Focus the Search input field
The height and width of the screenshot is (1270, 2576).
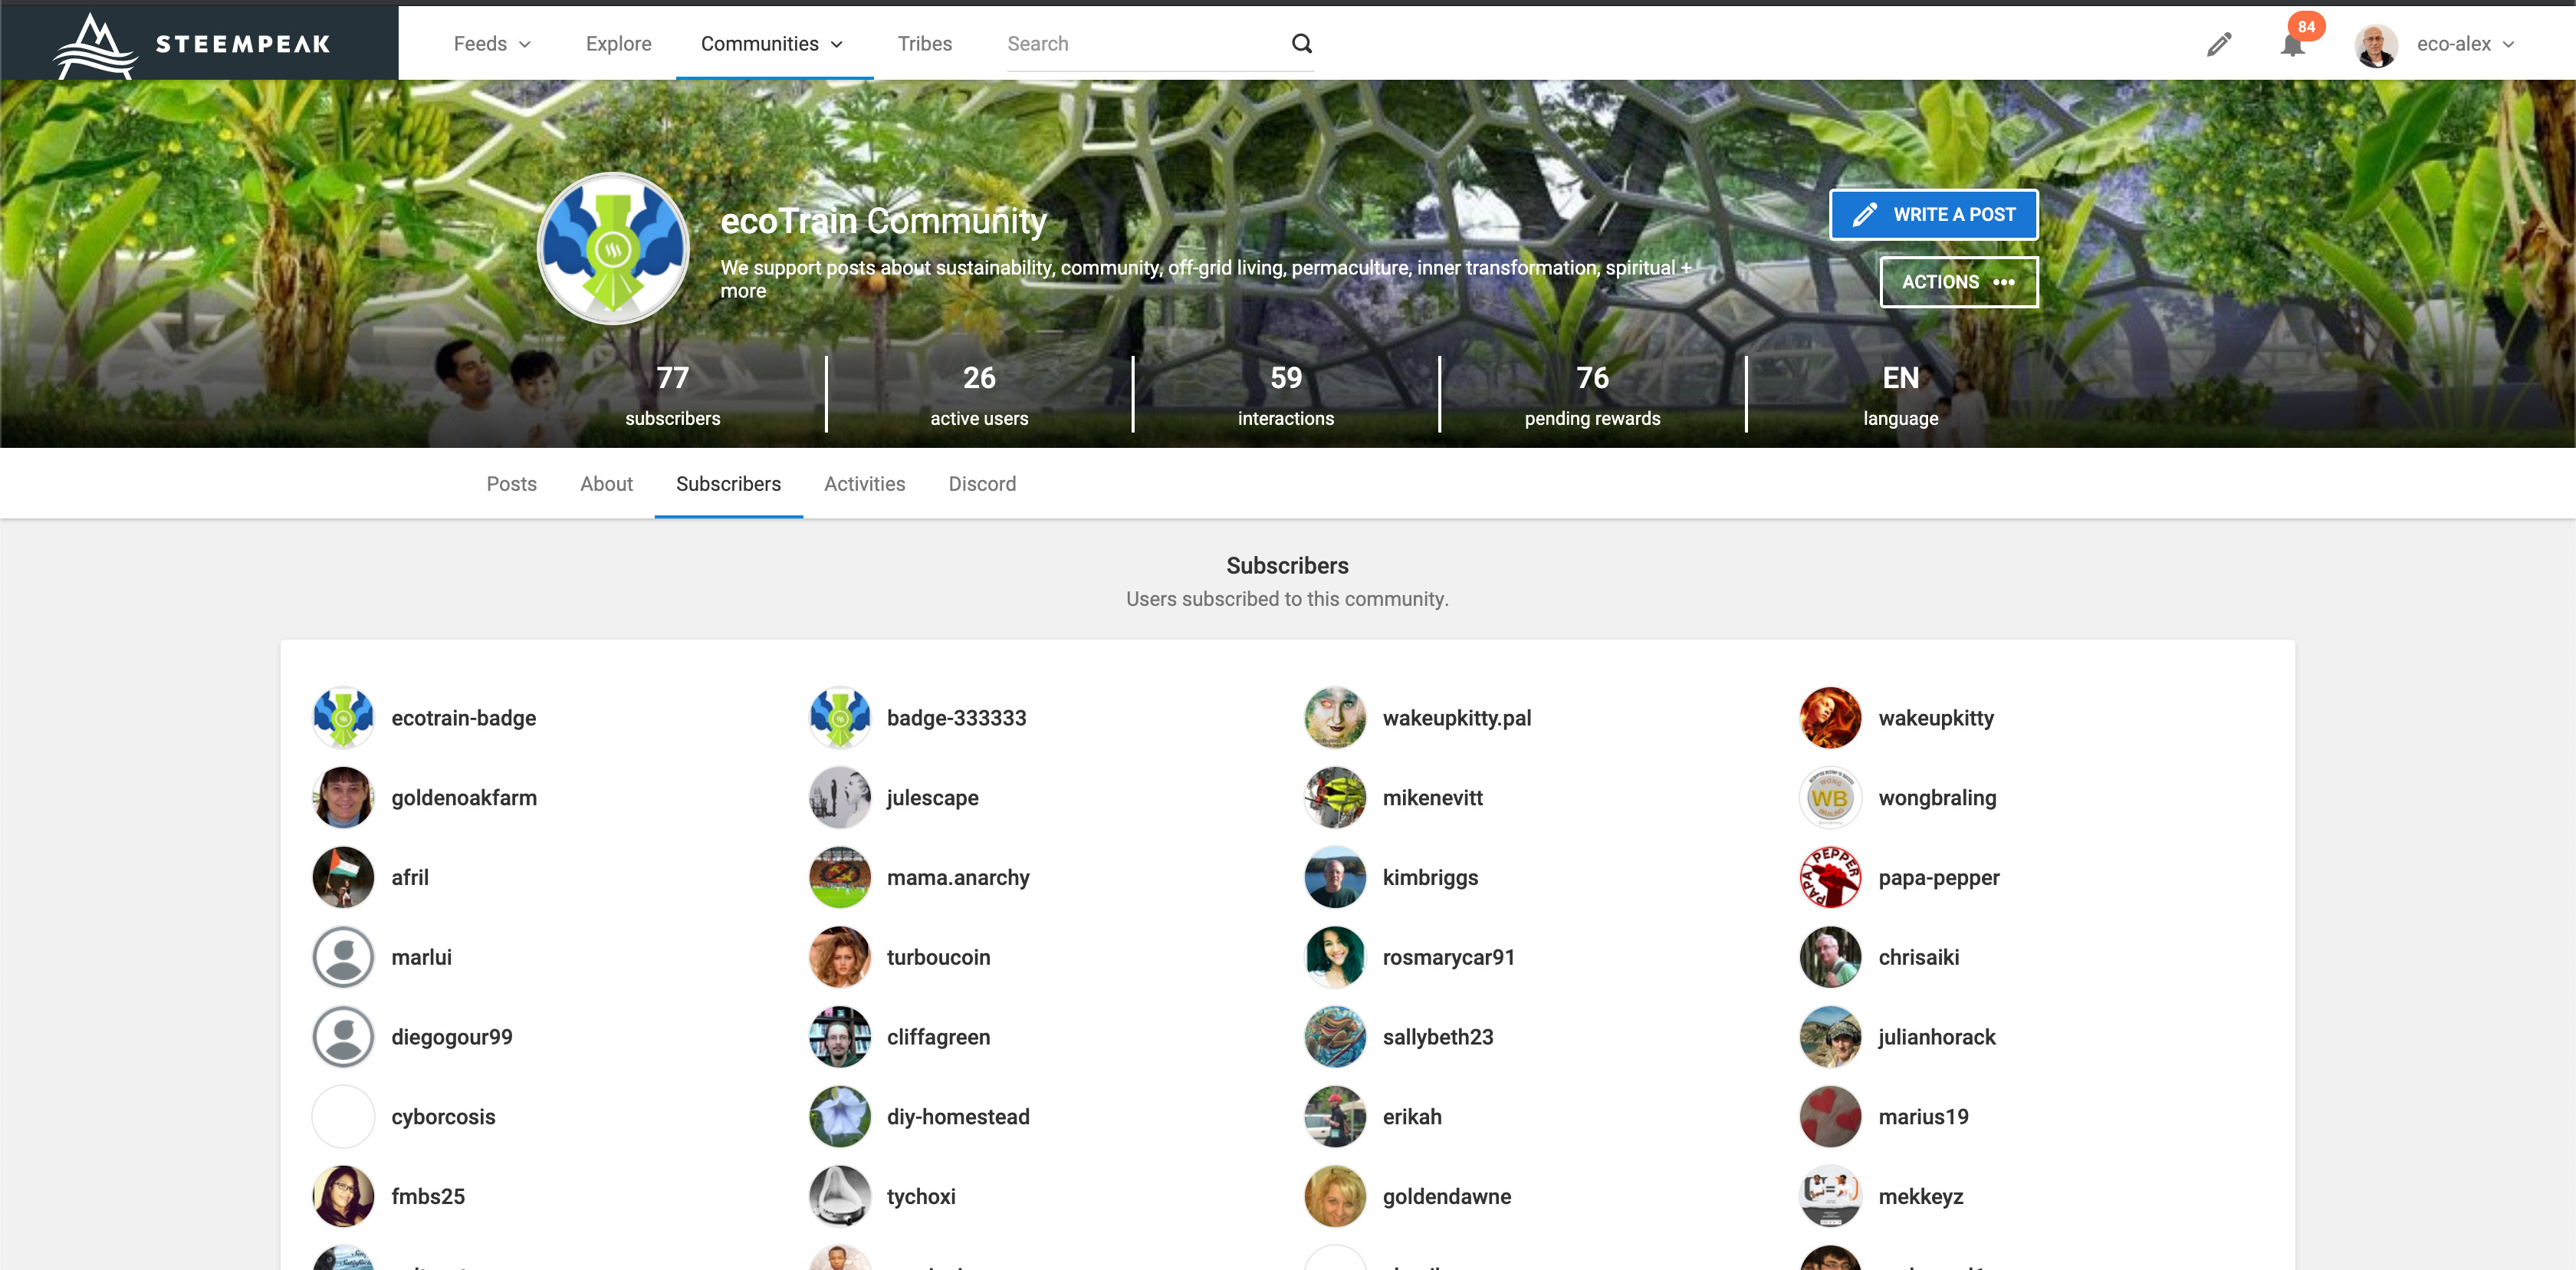pyautogui.click(x=1140, y=44)
